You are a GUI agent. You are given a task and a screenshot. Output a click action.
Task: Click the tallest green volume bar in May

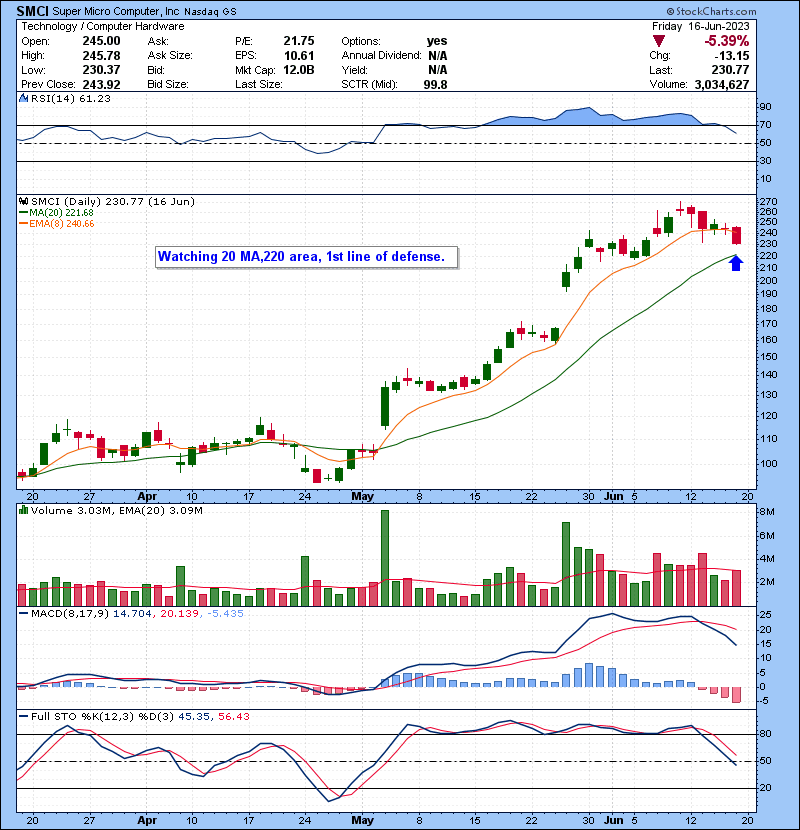384,557
